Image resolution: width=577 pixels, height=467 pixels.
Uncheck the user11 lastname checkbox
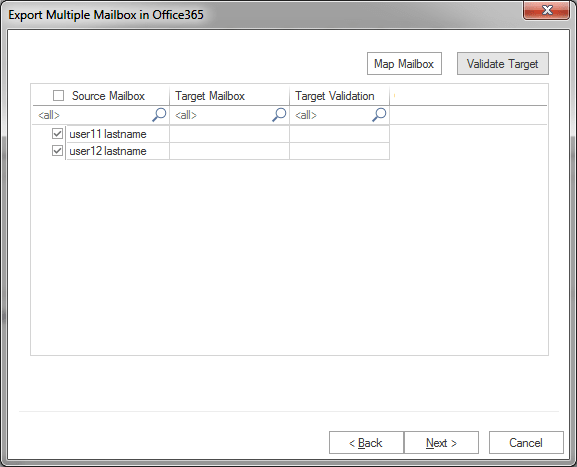[57, 134]
